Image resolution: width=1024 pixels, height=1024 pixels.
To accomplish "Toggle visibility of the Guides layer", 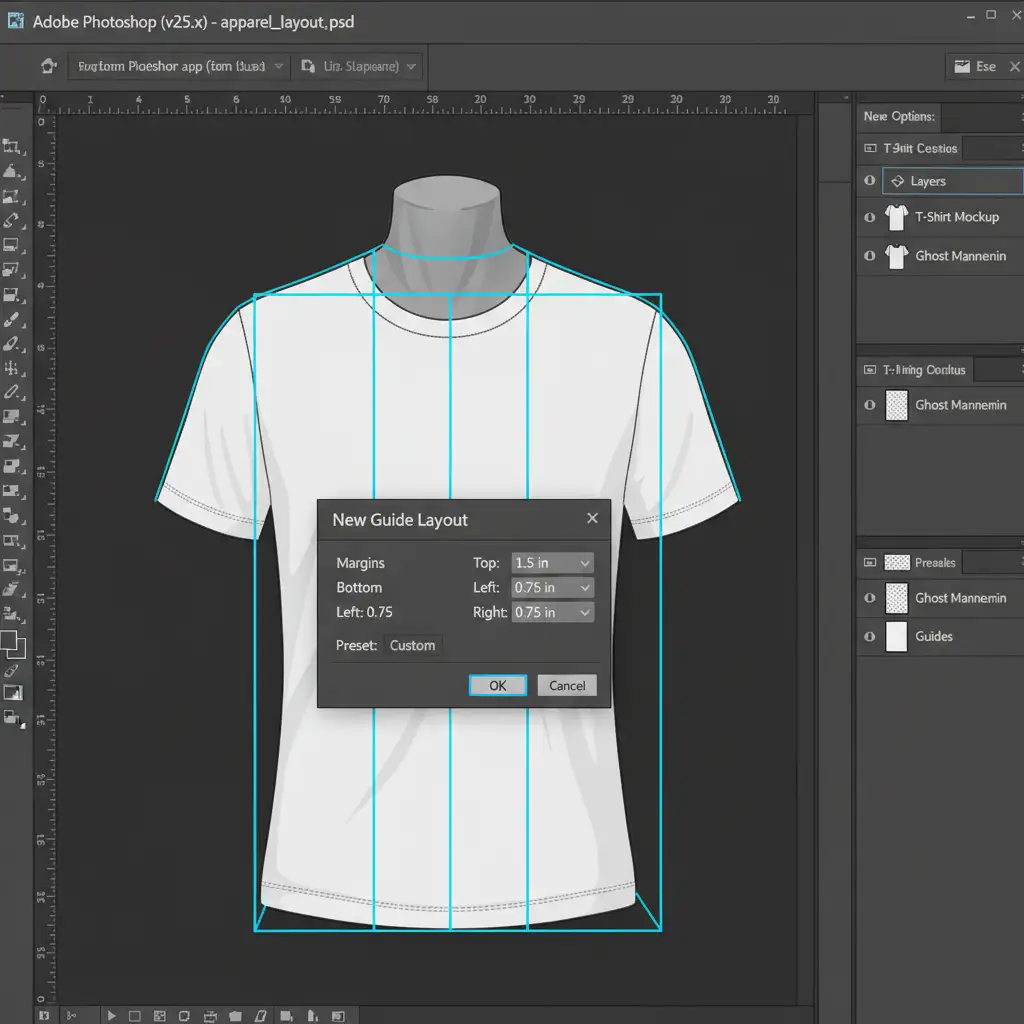I will 869,636.
